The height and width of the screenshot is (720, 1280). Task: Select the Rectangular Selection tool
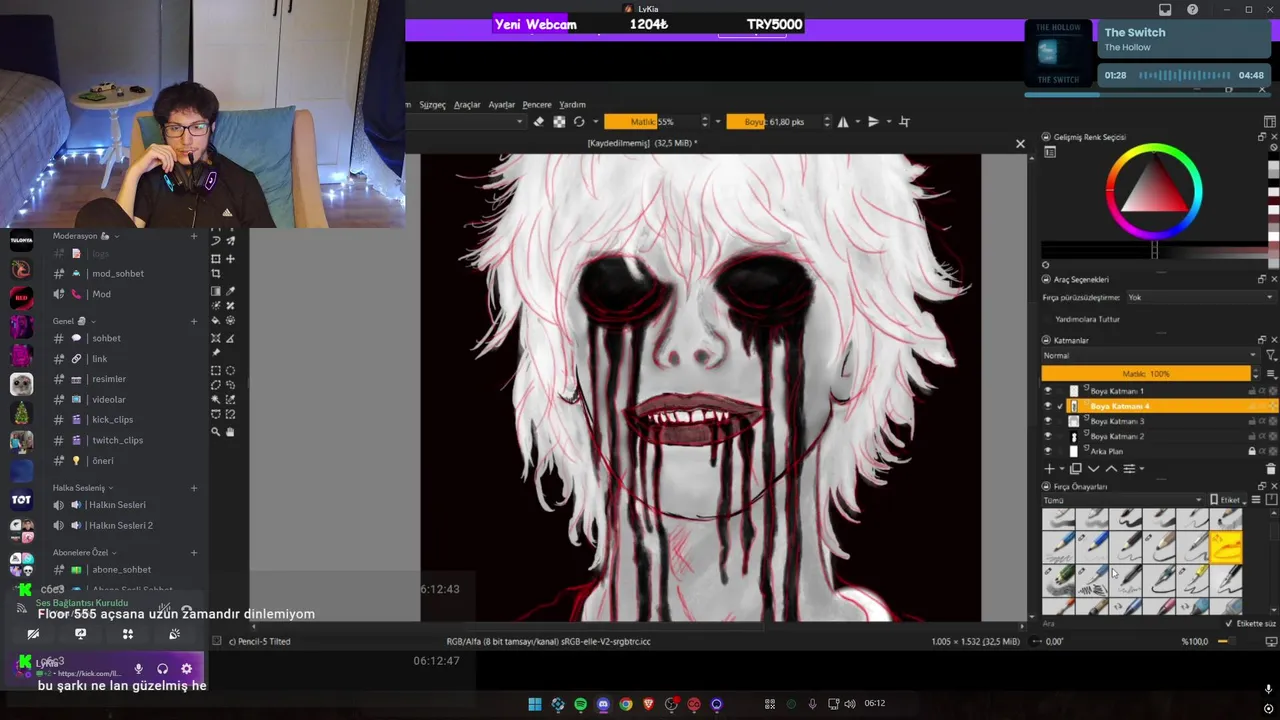pos(215,370)
